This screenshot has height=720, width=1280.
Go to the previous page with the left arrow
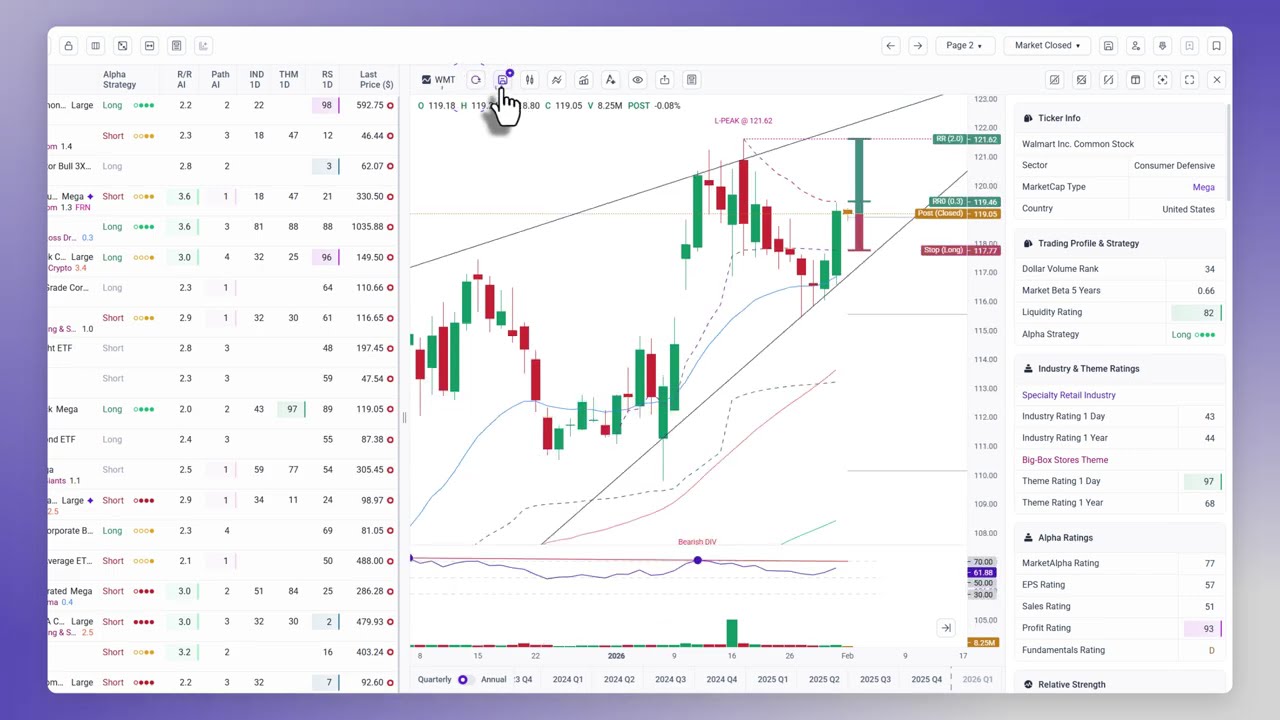tap(890, 45)
